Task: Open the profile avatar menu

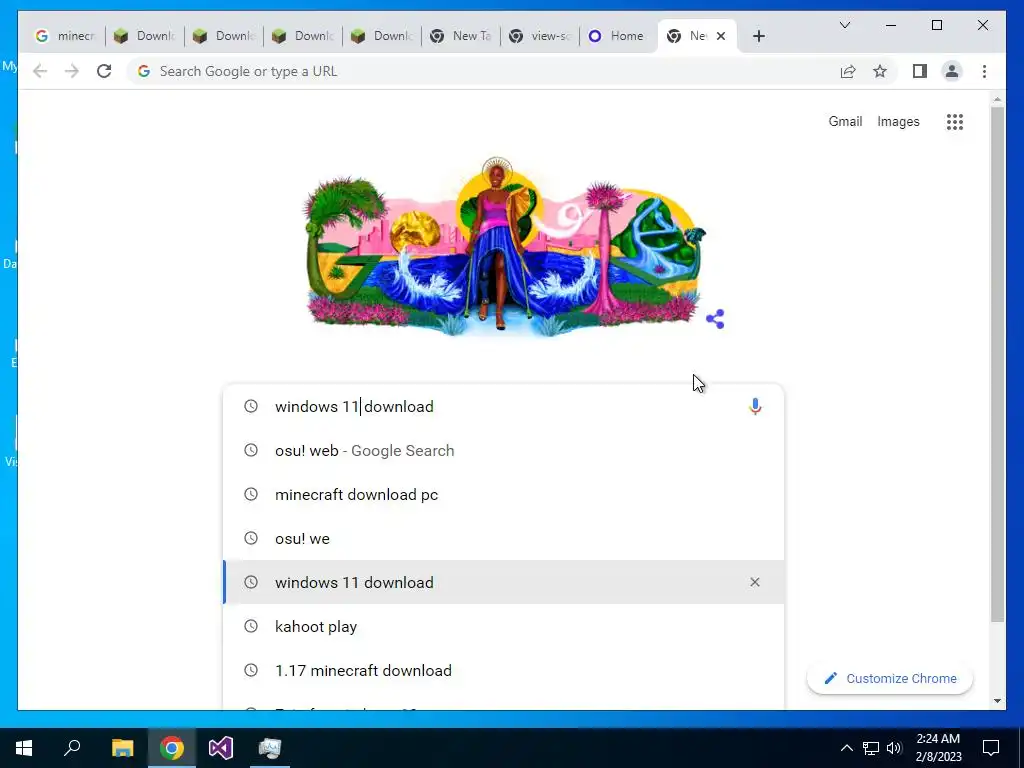Action: pyautogui.click(x=952, y=71)
